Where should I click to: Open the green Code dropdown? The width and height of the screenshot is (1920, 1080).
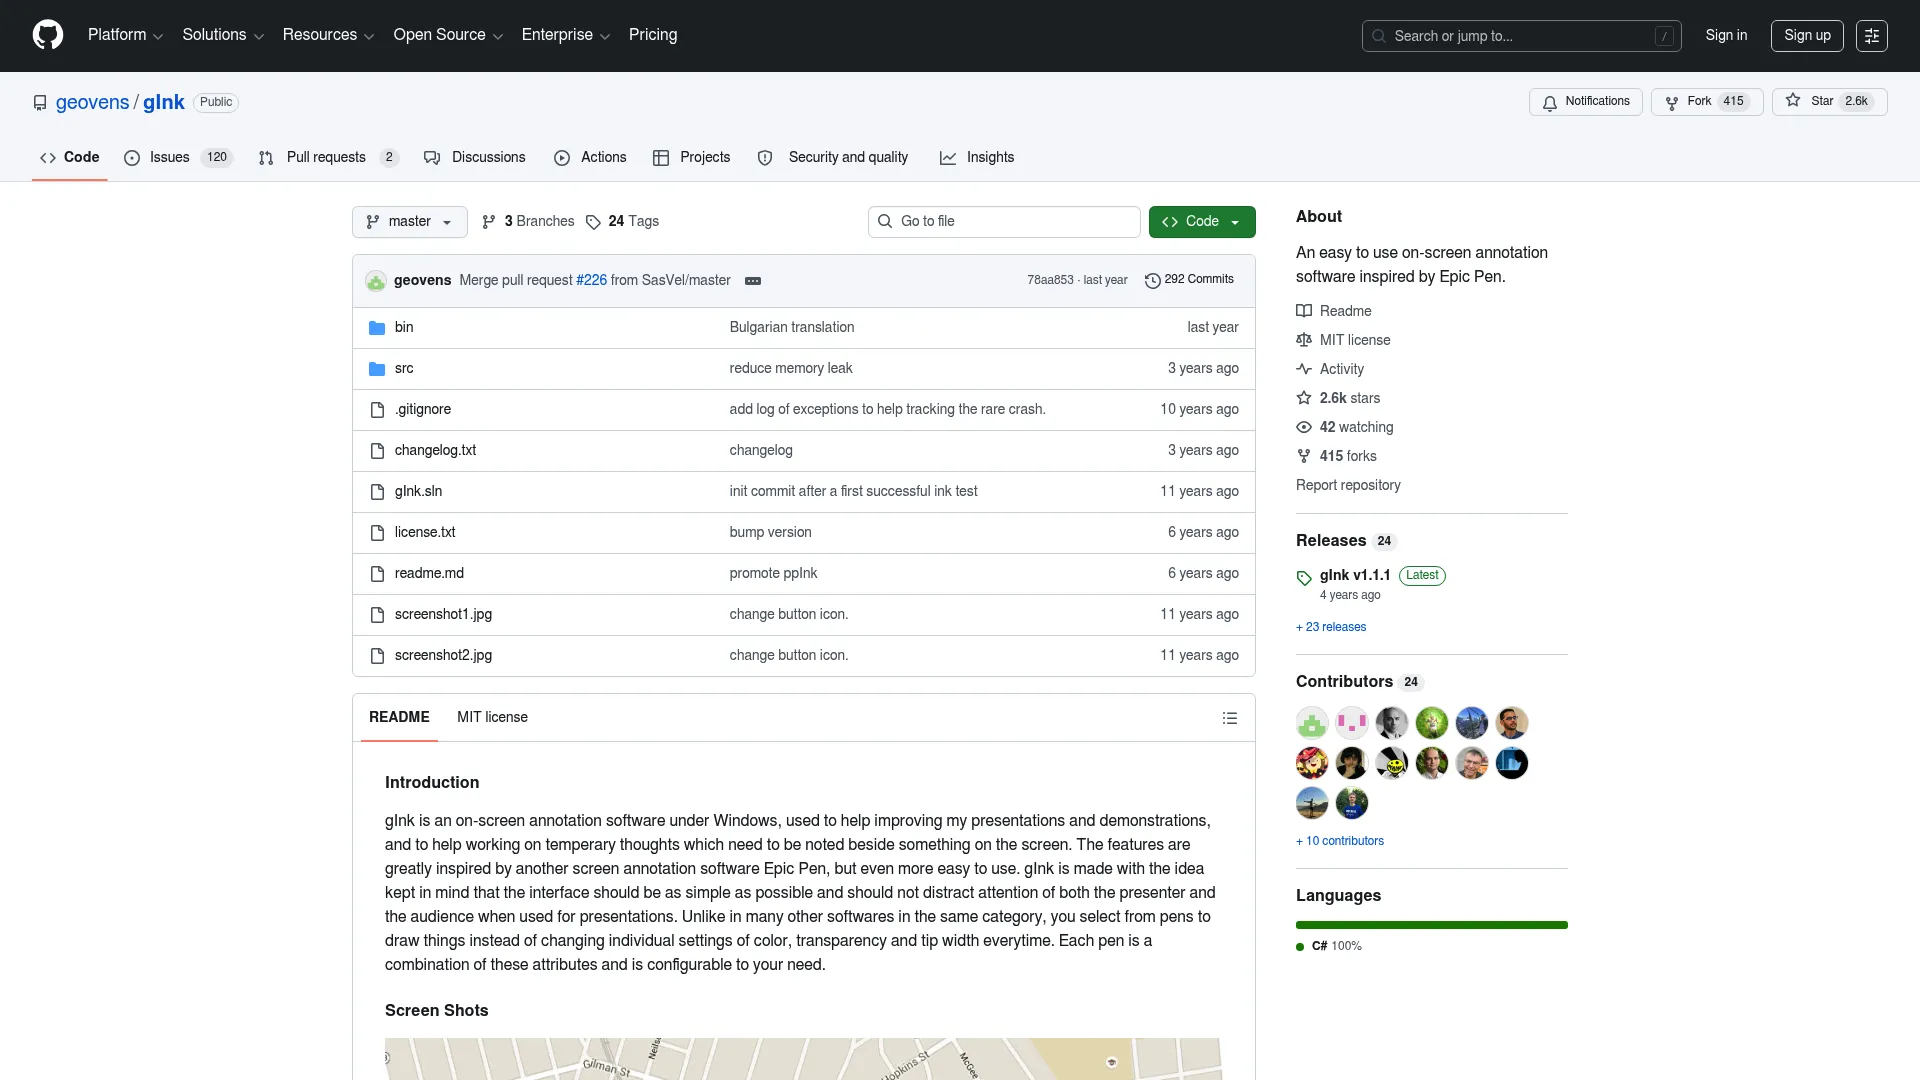(1202, 222)
